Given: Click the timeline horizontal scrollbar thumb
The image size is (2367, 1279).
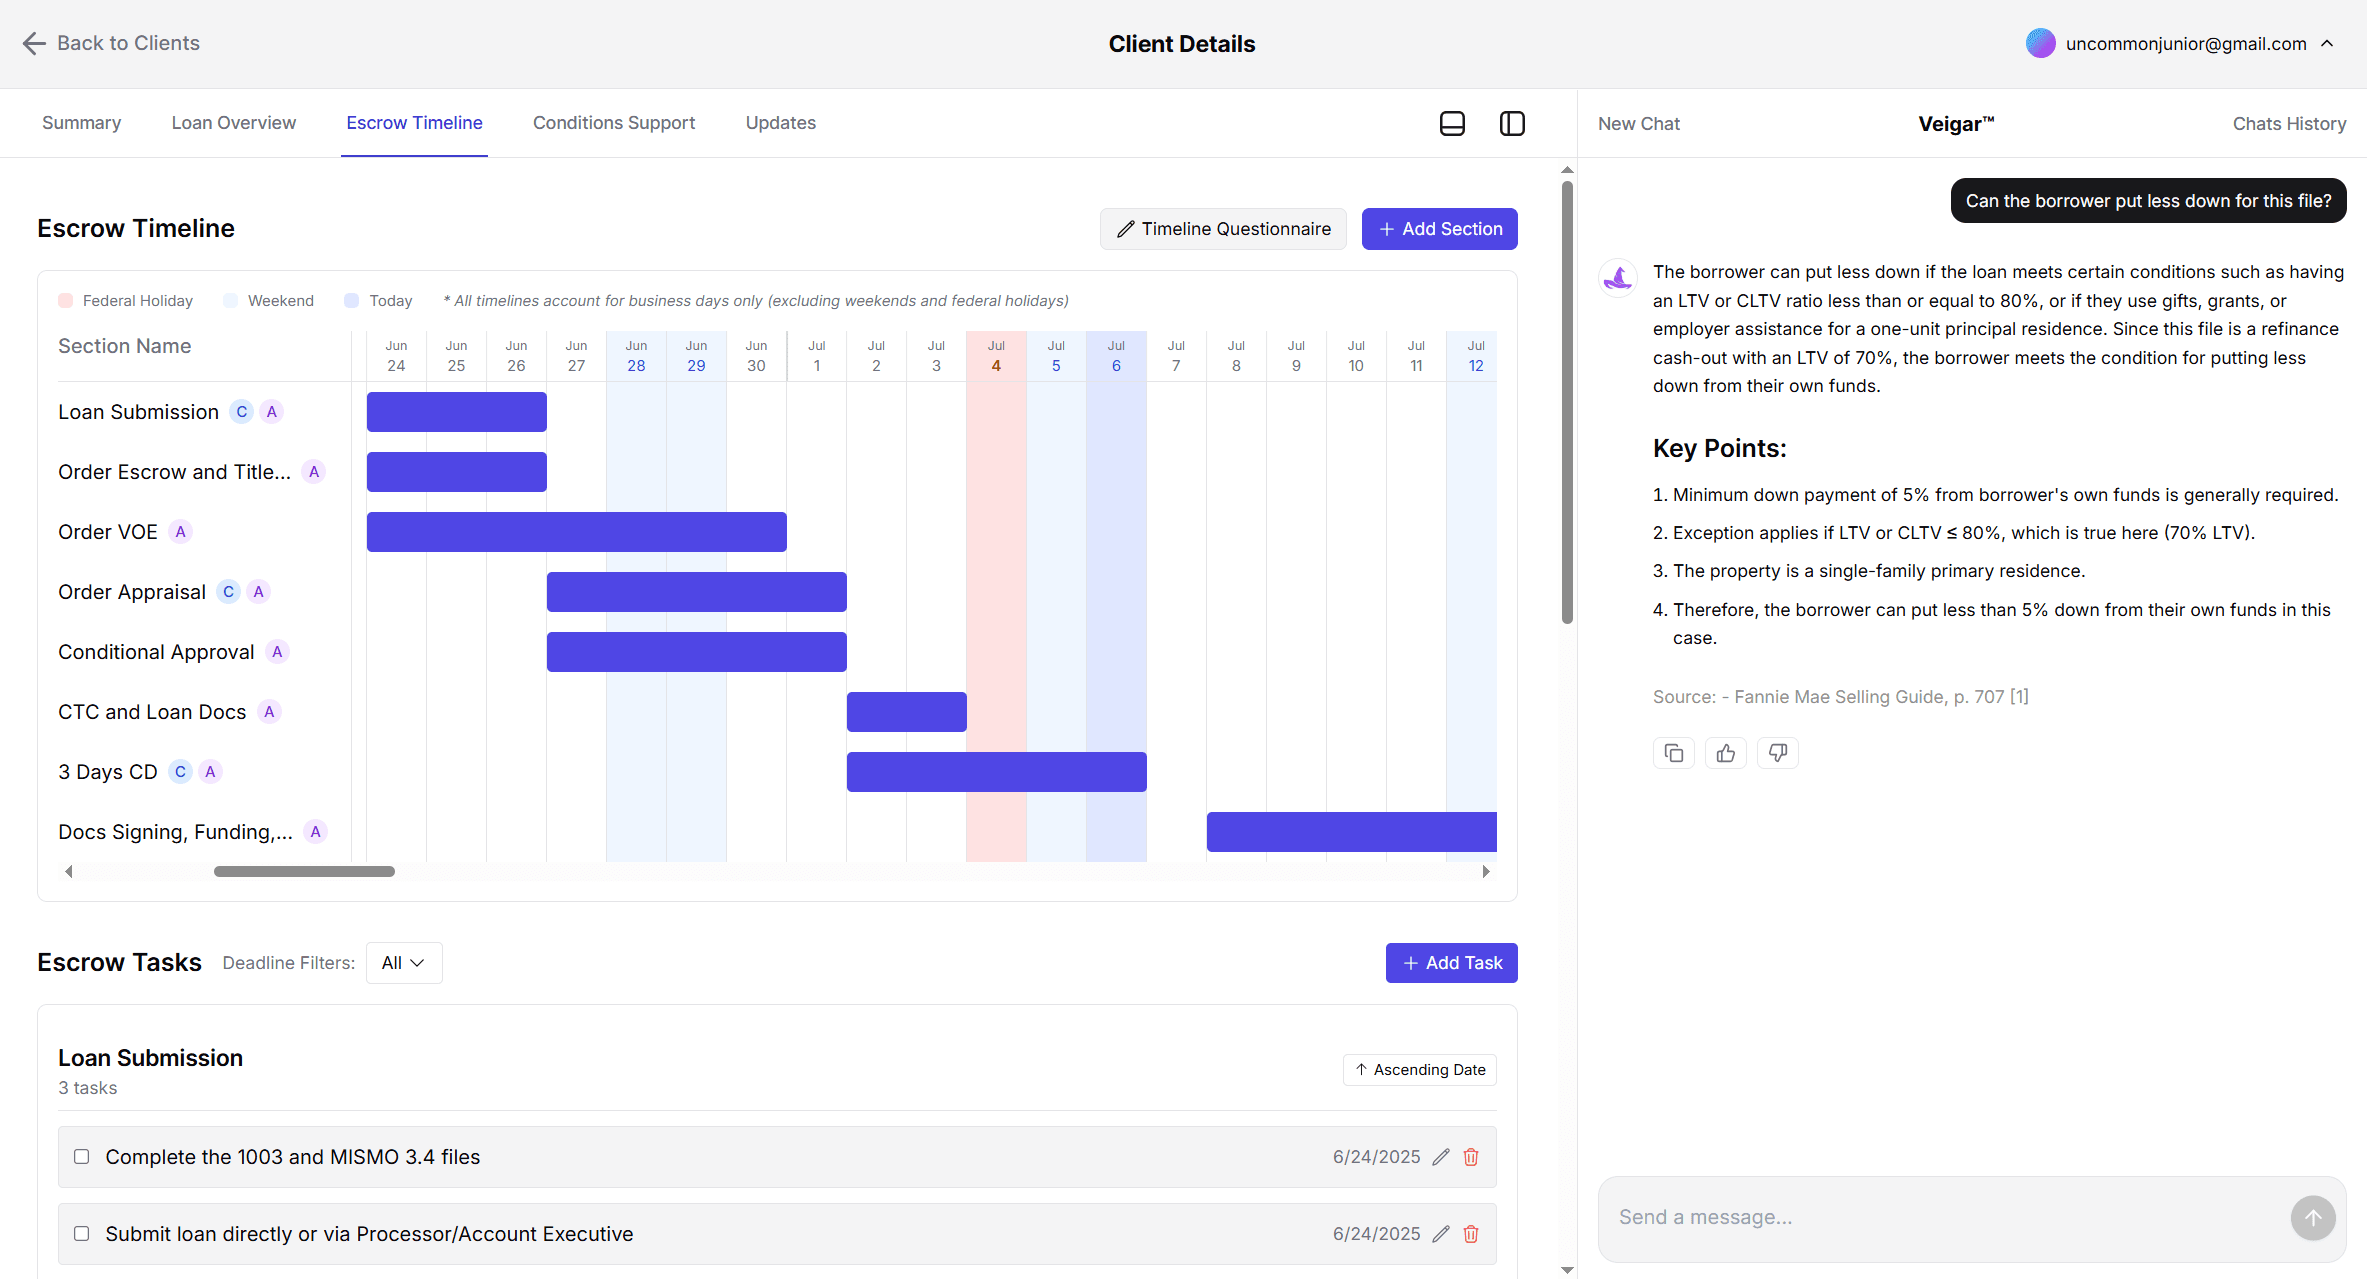Looking at the screenshot, I should [304, 872].
